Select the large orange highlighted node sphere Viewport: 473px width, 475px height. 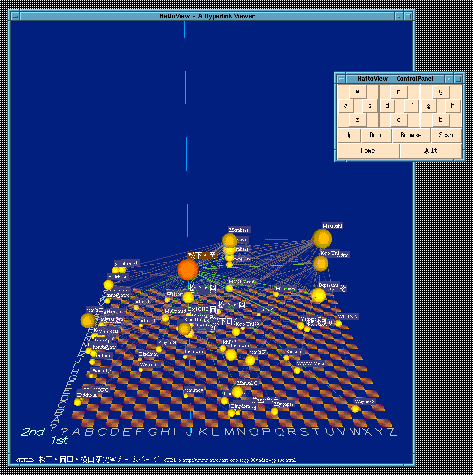pos(188,270)
